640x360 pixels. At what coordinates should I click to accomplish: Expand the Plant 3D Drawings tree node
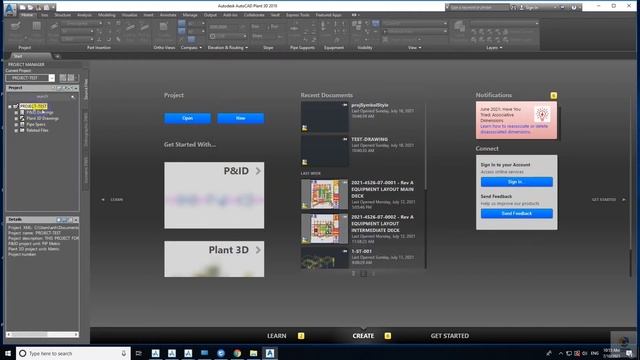[x=16, y=118]
